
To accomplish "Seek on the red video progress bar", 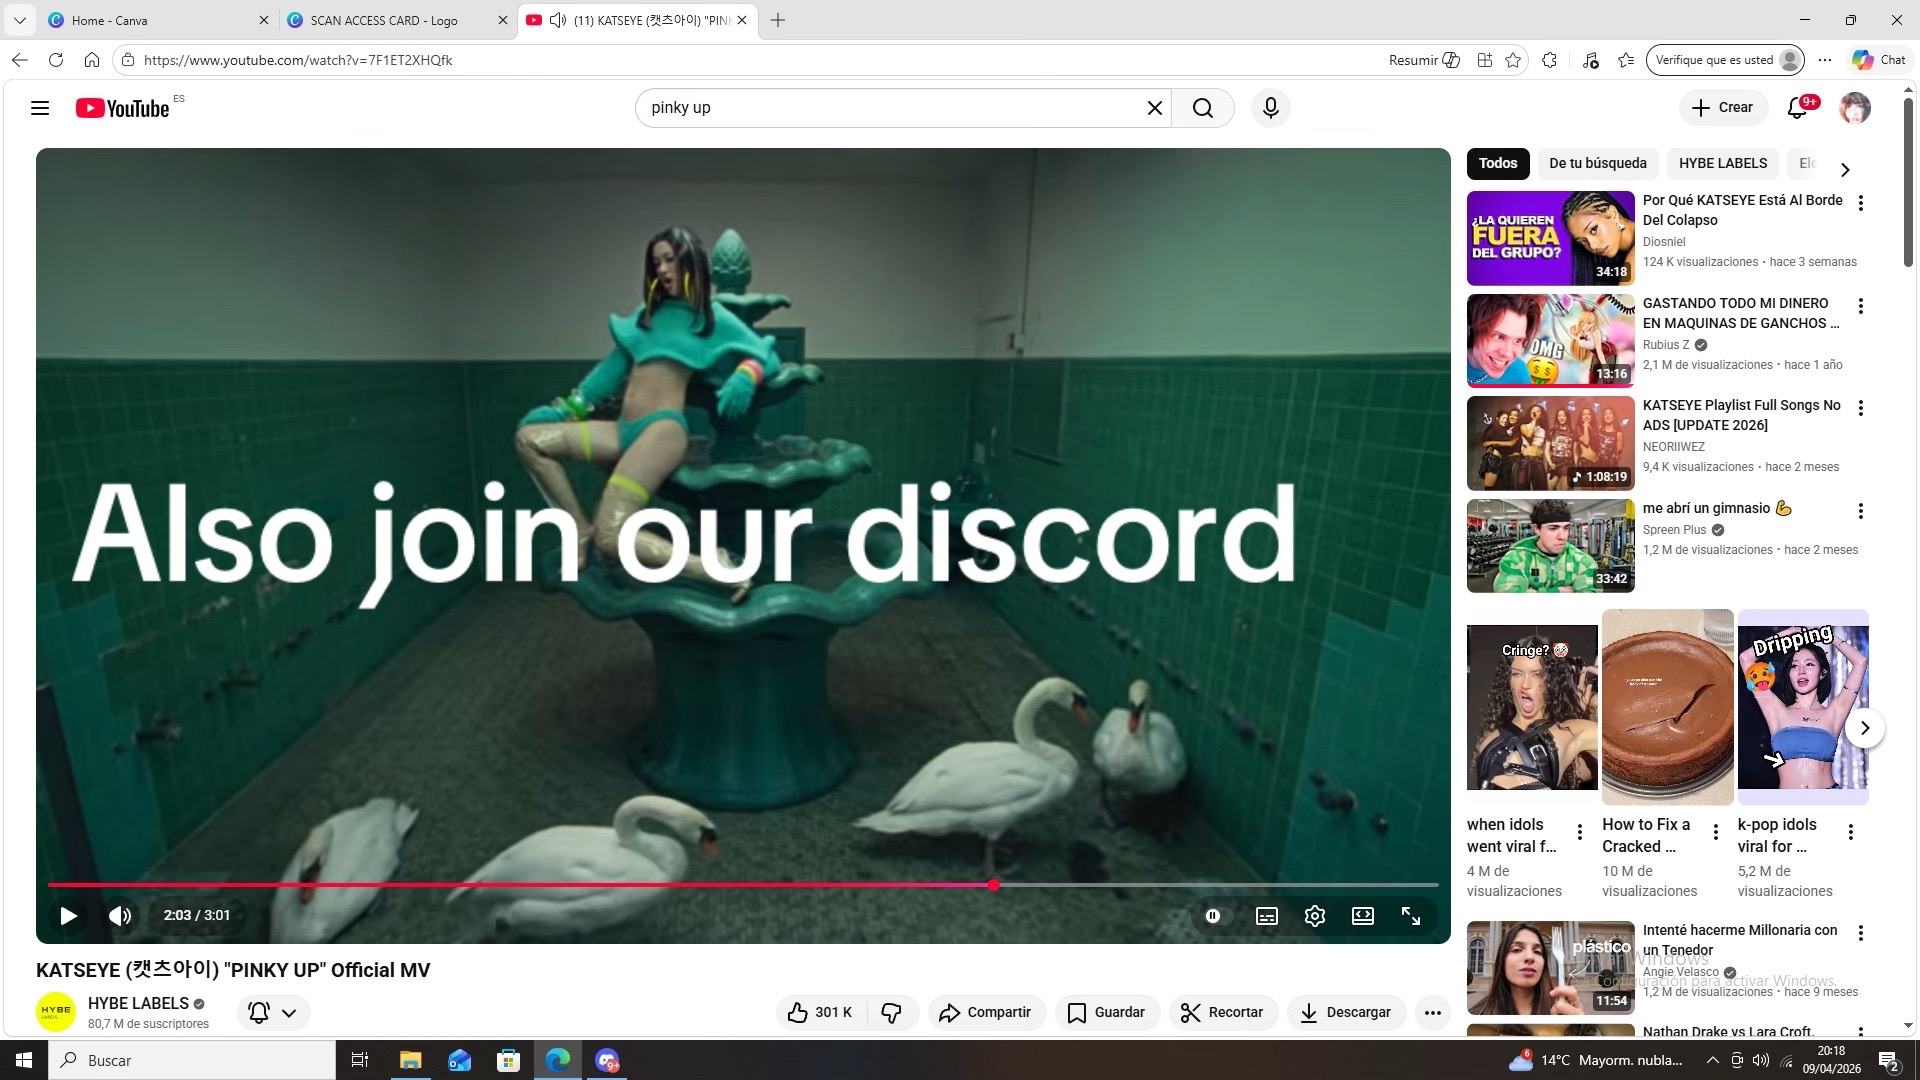I will pos(743,885).
